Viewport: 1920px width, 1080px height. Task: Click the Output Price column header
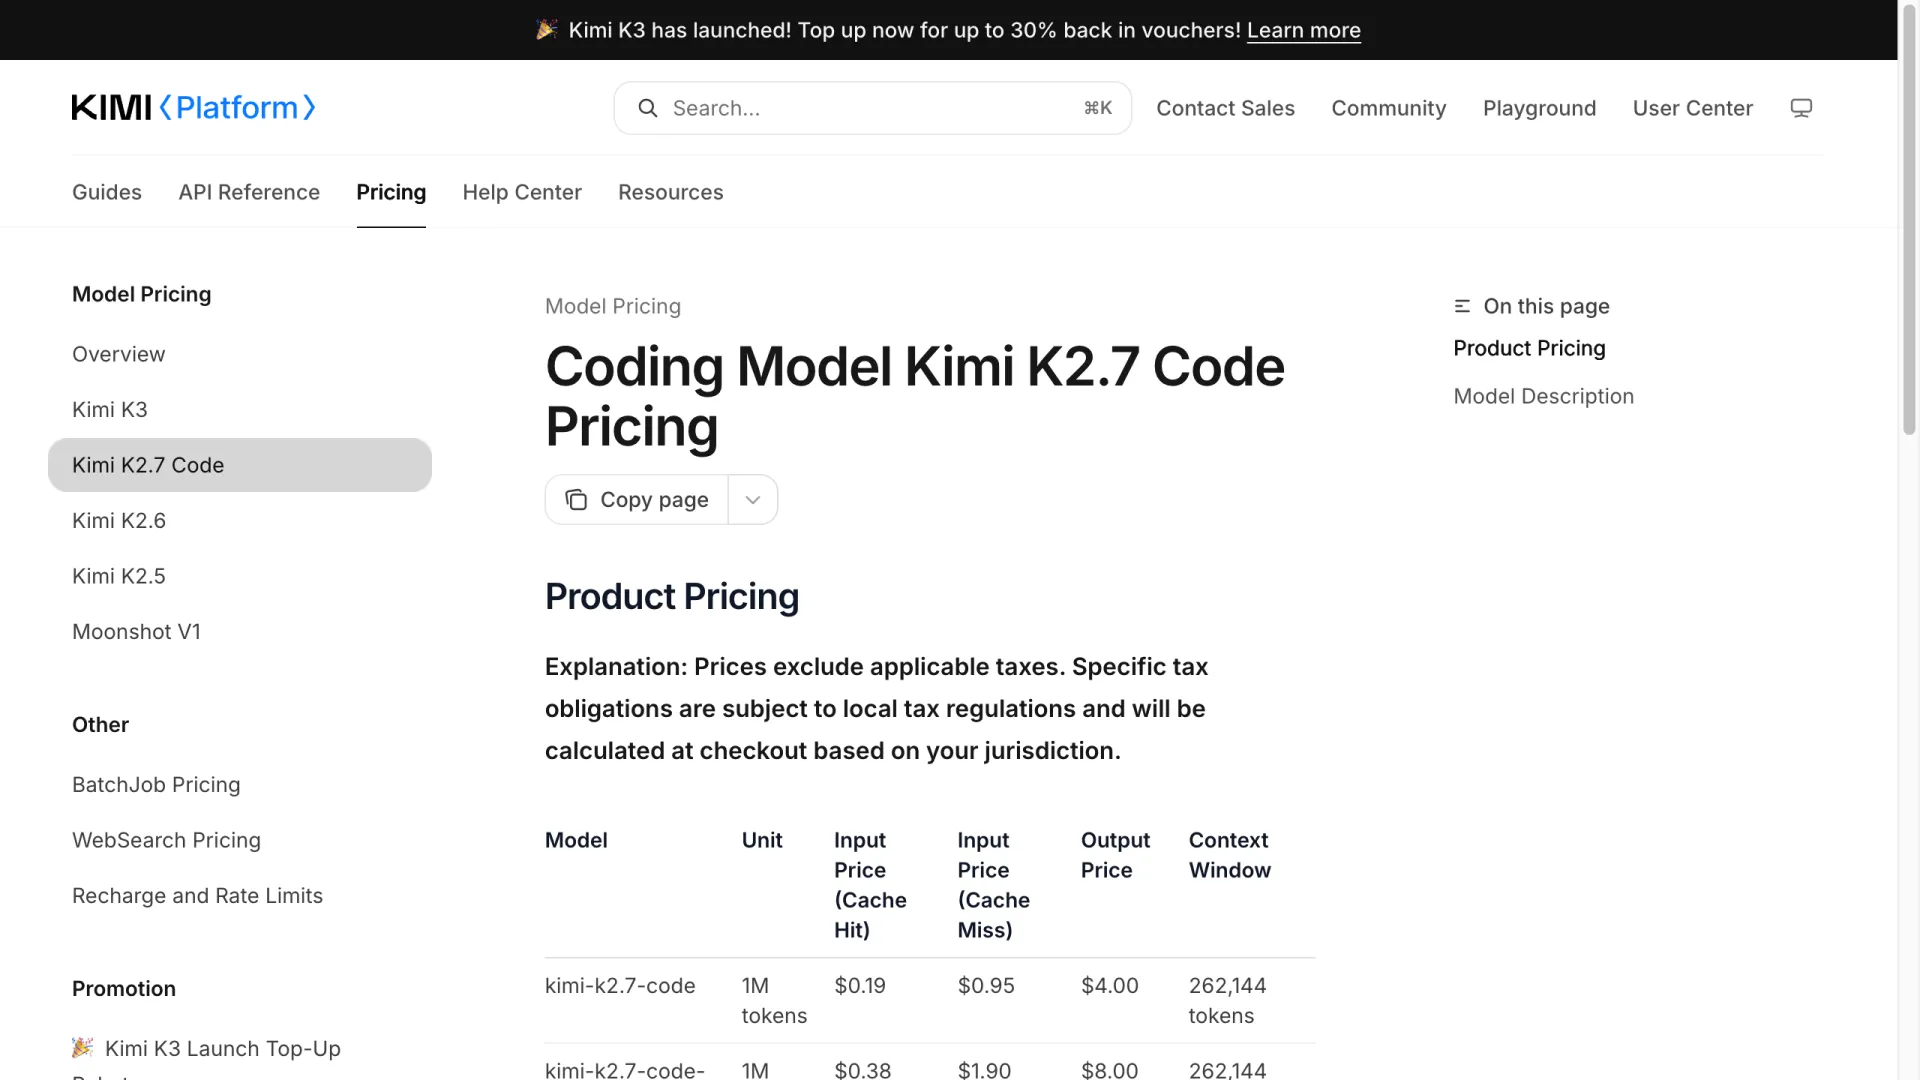(x=1115, y=855)
